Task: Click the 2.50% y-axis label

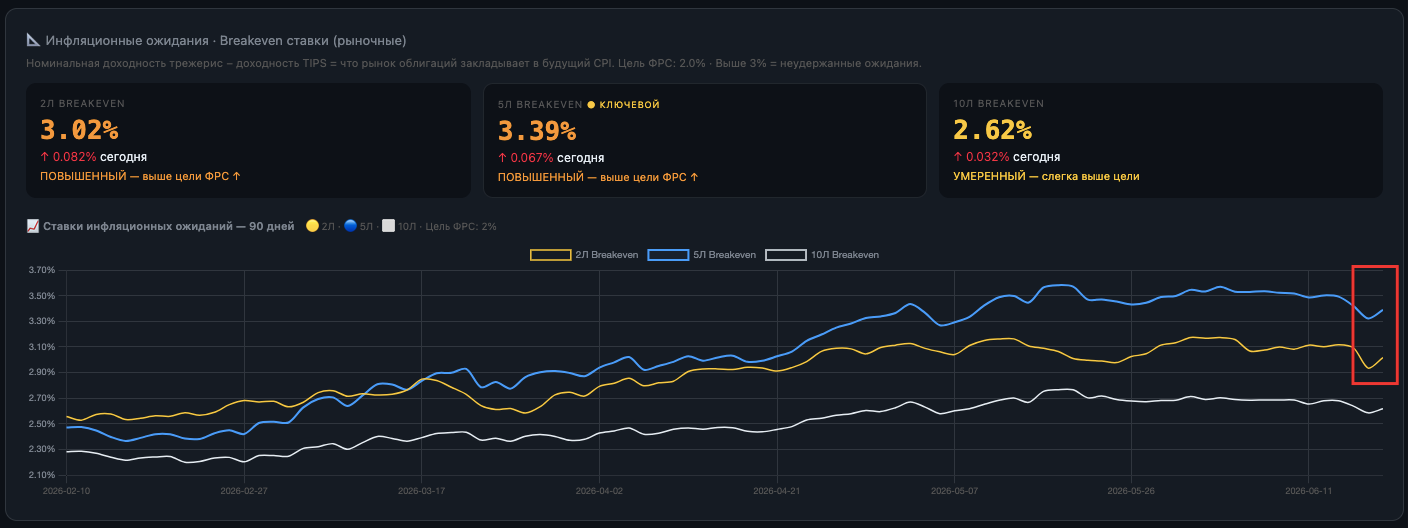Action: tap(42, 424)
